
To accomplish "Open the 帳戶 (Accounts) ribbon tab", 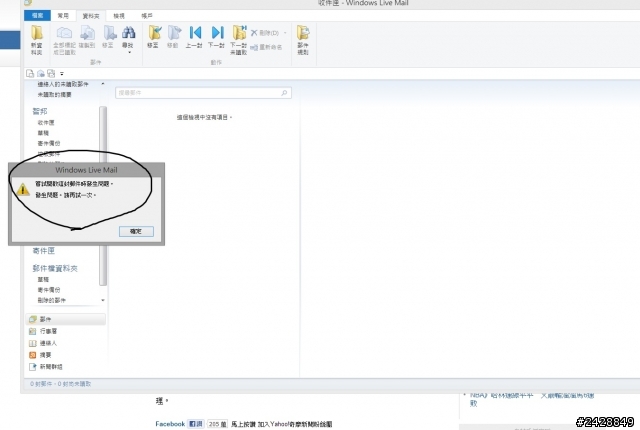I will tap(147, 16).
